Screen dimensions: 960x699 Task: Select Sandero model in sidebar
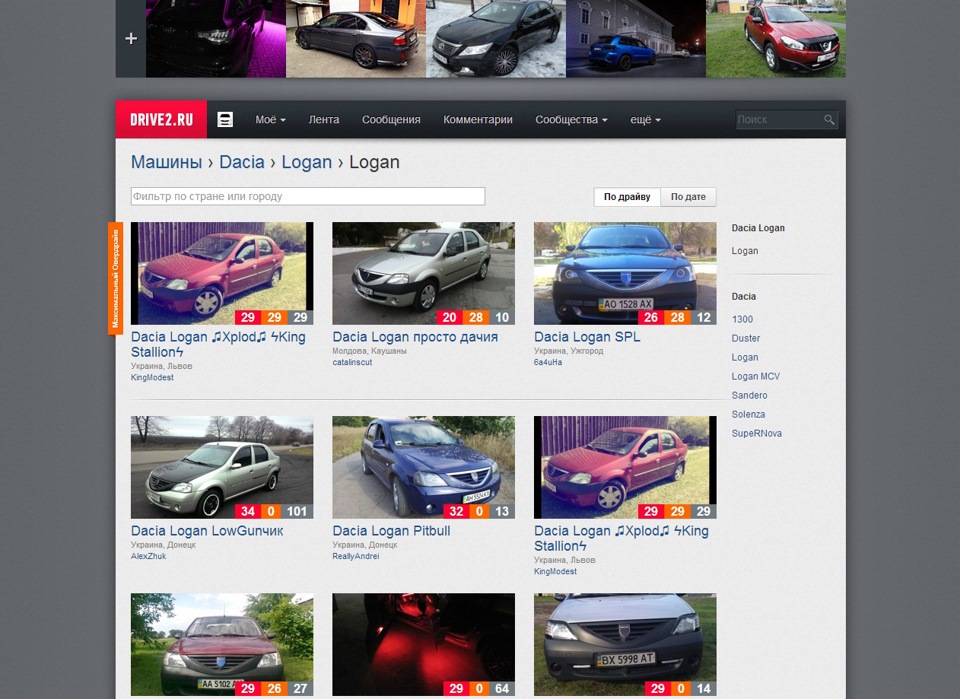[749, 395]
